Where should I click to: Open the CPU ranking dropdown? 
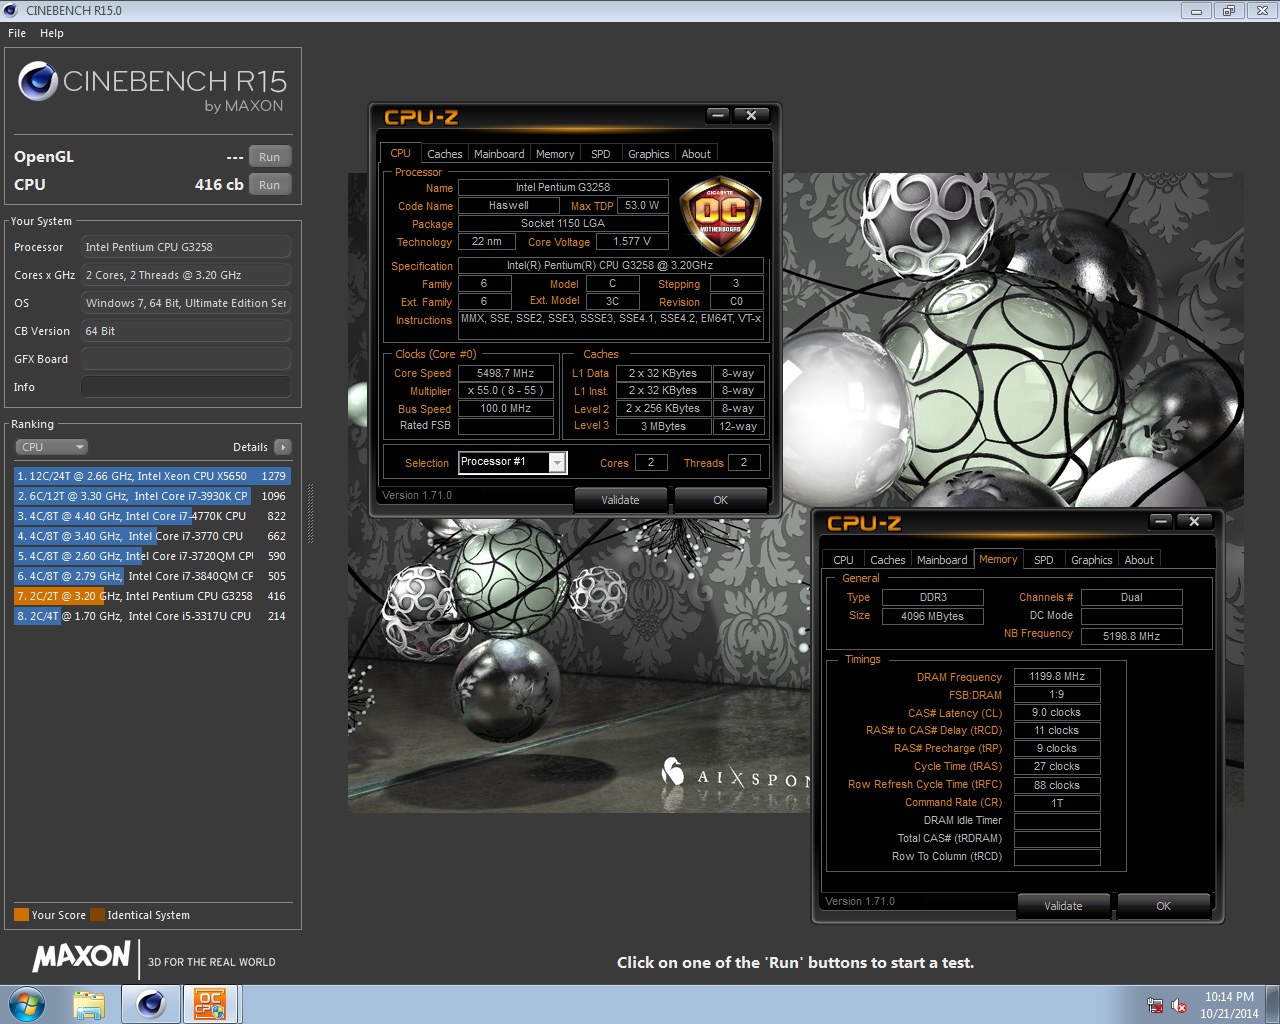click(52, 447)
